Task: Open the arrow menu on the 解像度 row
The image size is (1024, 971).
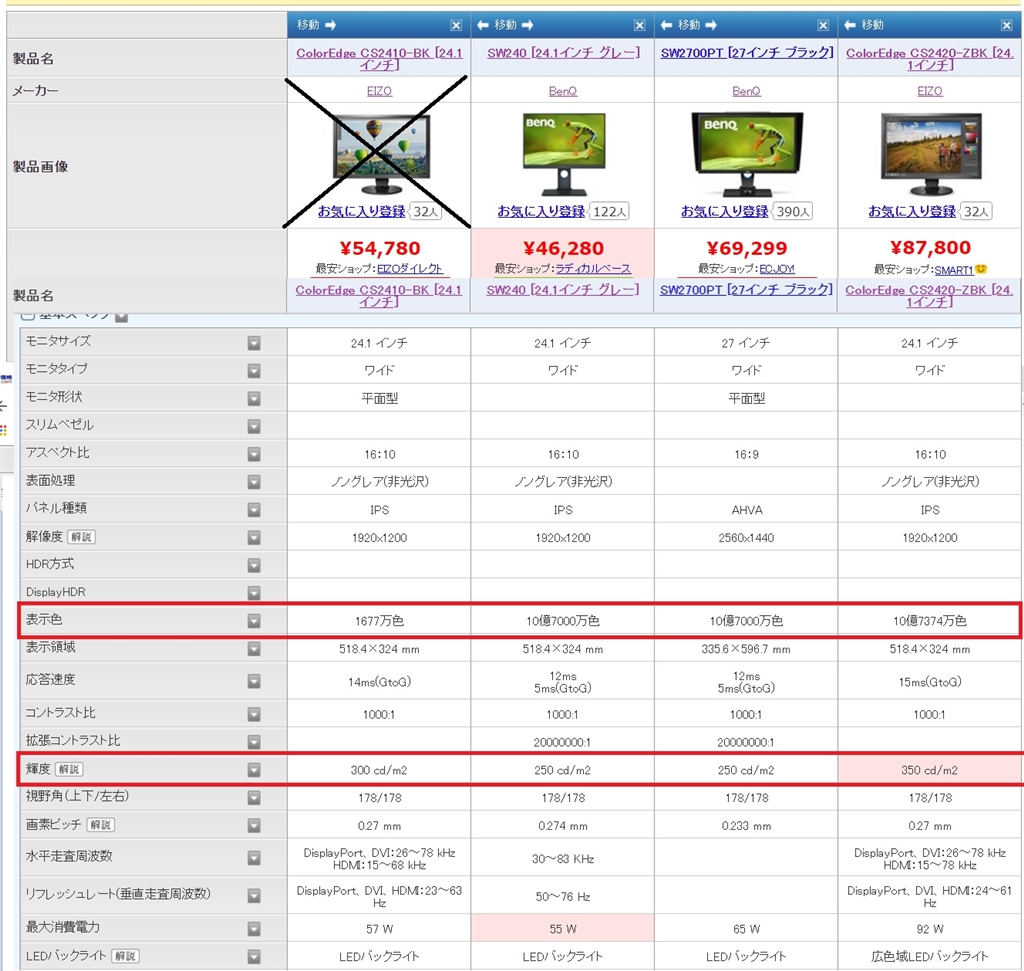Action: [x=254, y=537]
